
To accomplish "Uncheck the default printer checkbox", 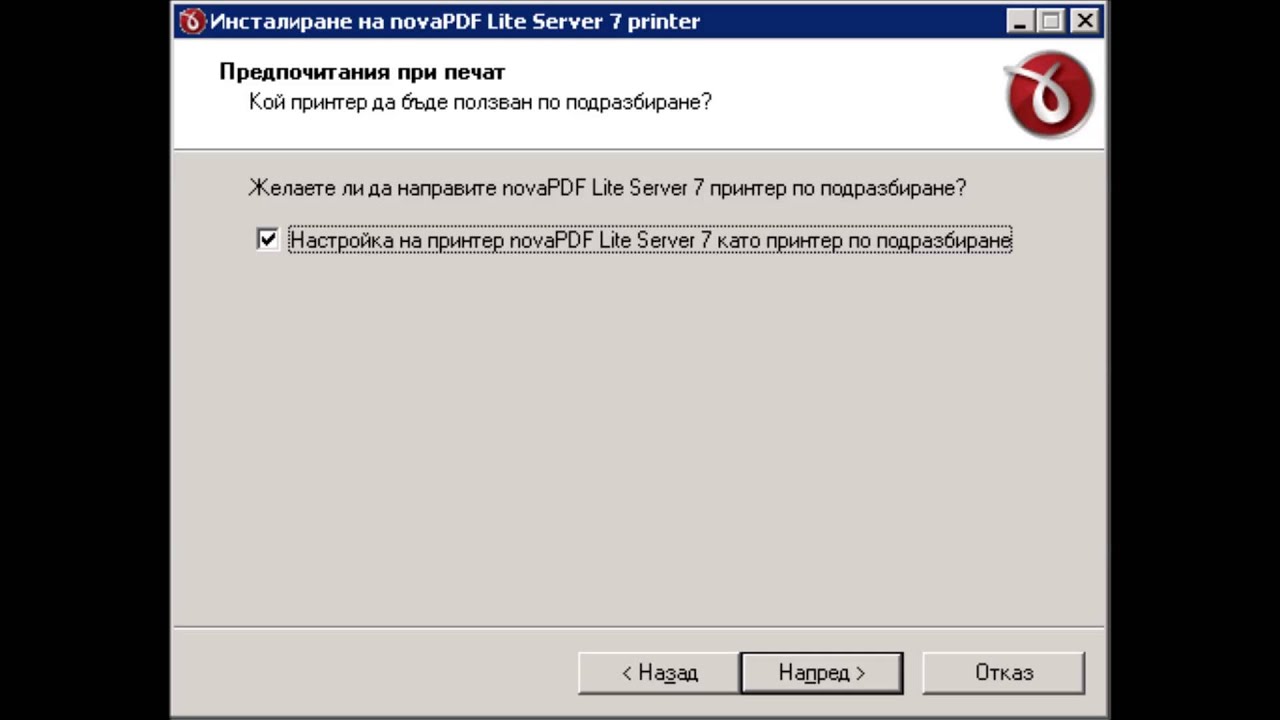I will coord(267,240).
